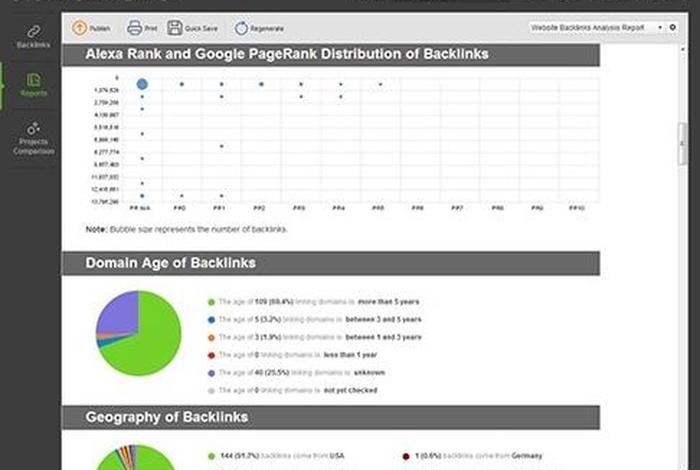The width and height of the screenshot is (700, 470).
Task: Print the report using the Print button
Action: (142, 28)
